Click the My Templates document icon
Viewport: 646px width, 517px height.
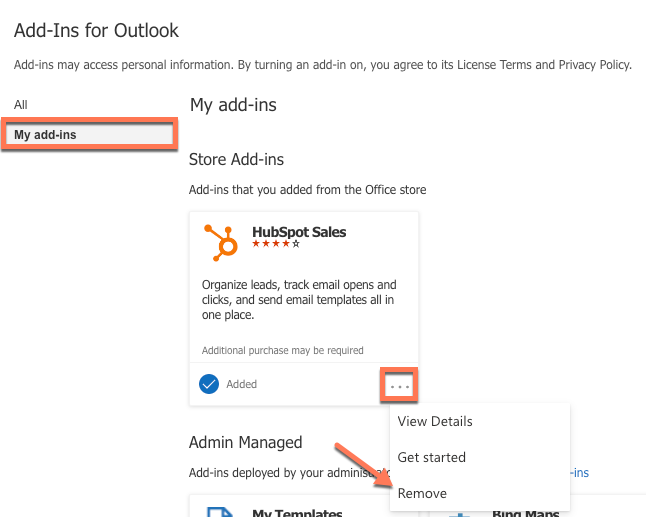click(220, 511)
